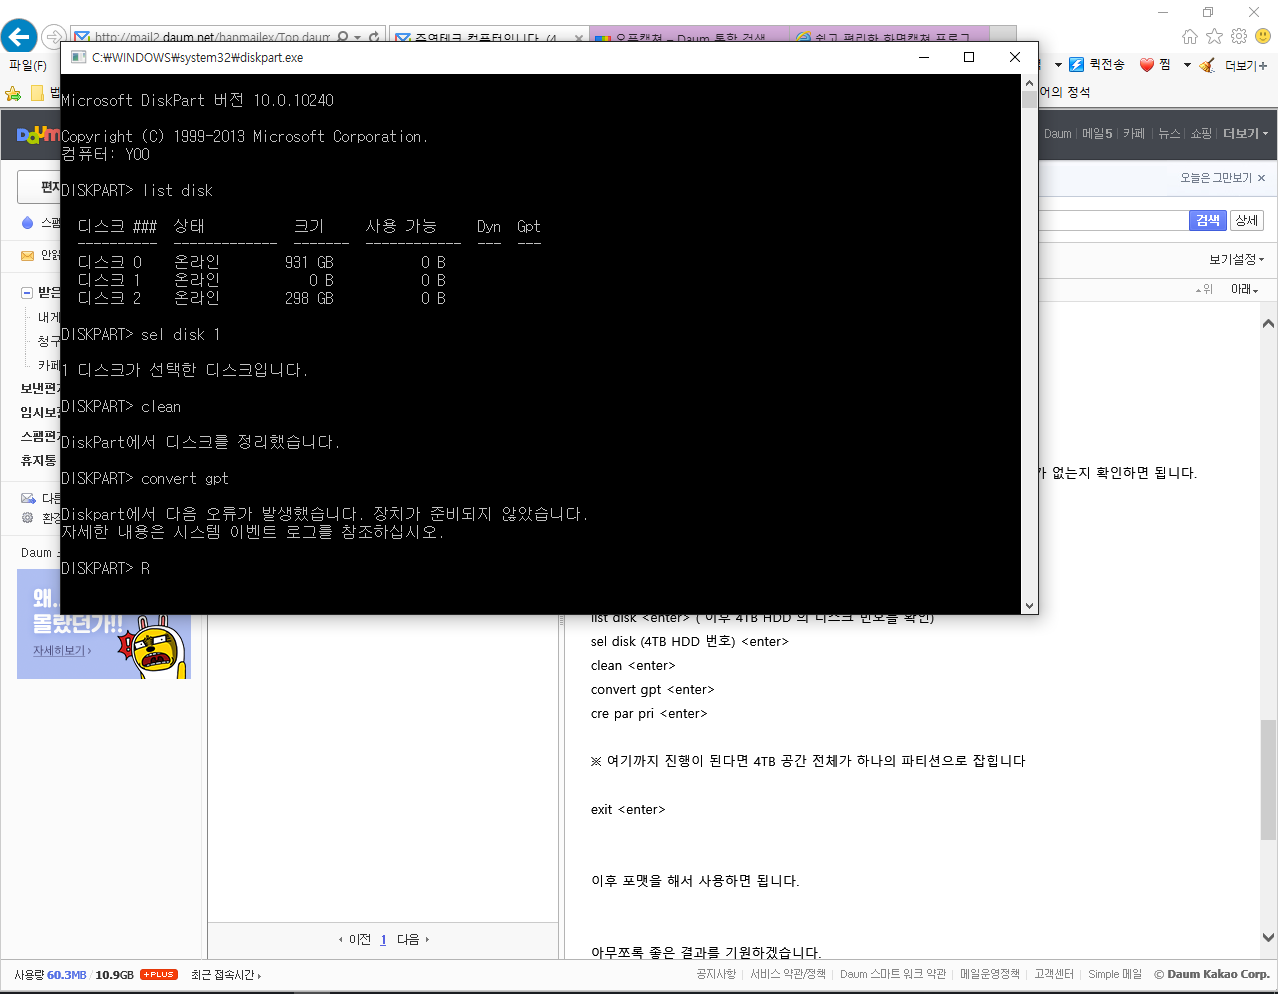Click the +PLUS storage badge

tap(159, 974)
